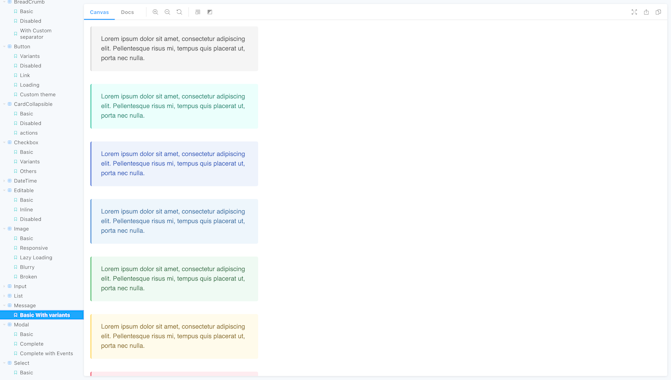This screenshot has width=671, height=380.
Task: Select the Basic With variants story
Action: (42, 315)
